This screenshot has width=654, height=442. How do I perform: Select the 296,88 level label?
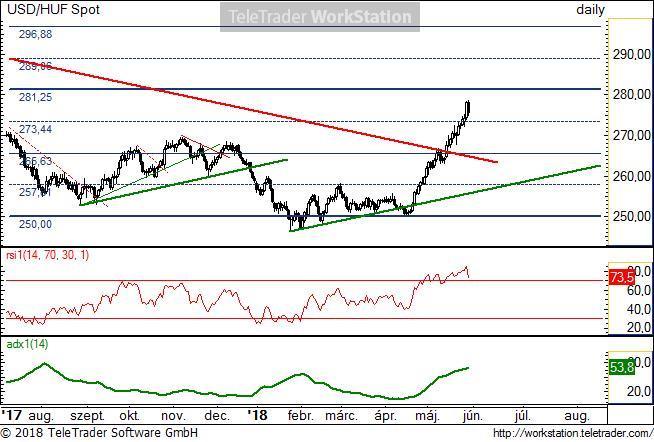click(35, 34)
